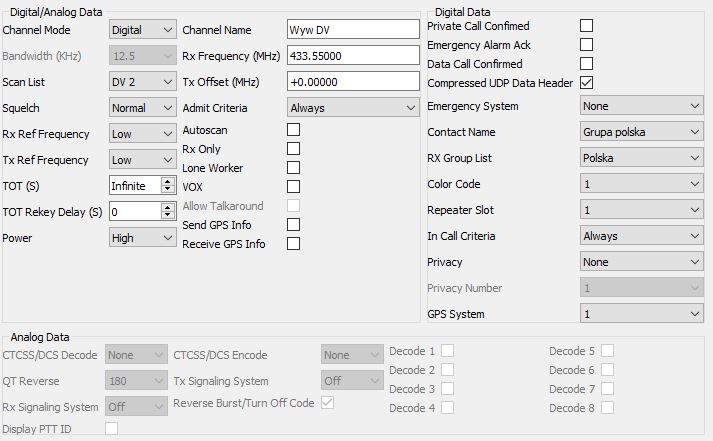The width and height of the screenshot is (713, 441).
Task: Open the Privacy dropdown set to None
Action: tap(641, 262)
